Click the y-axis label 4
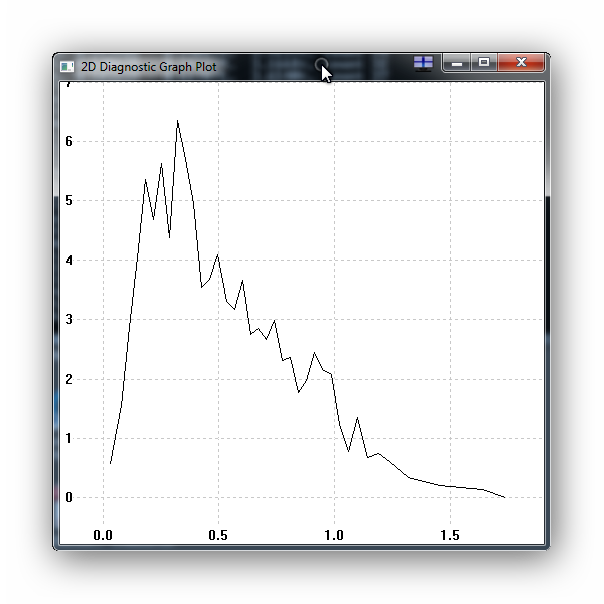This screenshot has width=604, height=604. [x=69, y=260]
